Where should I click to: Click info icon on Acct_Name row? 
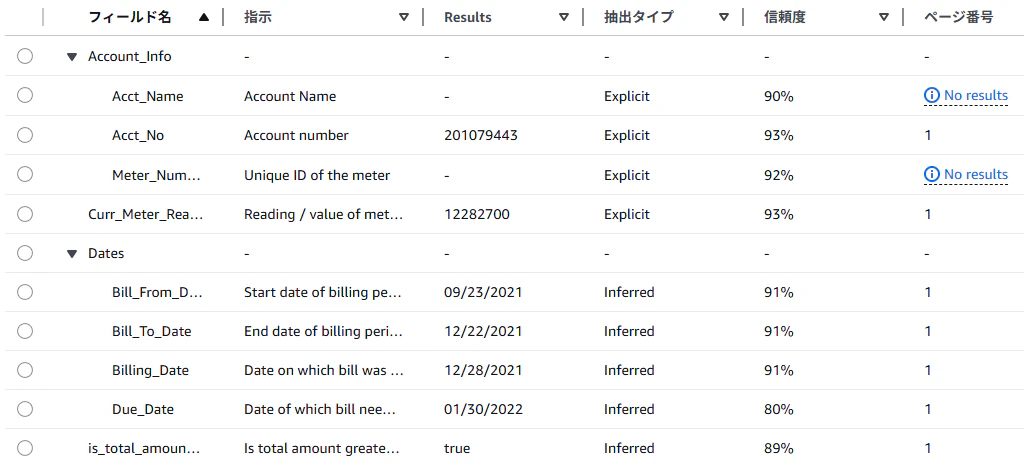931,96
